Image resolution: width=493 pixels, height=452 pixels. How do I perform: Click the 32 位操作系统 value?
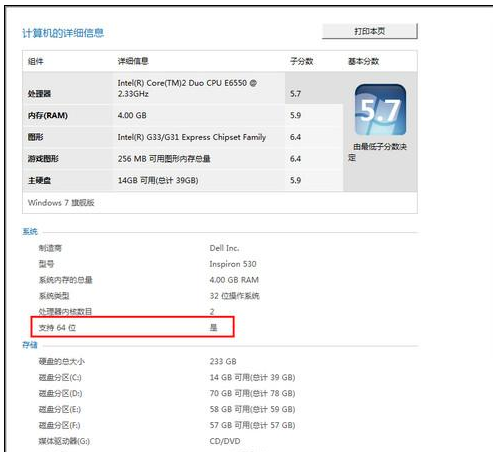234,296
